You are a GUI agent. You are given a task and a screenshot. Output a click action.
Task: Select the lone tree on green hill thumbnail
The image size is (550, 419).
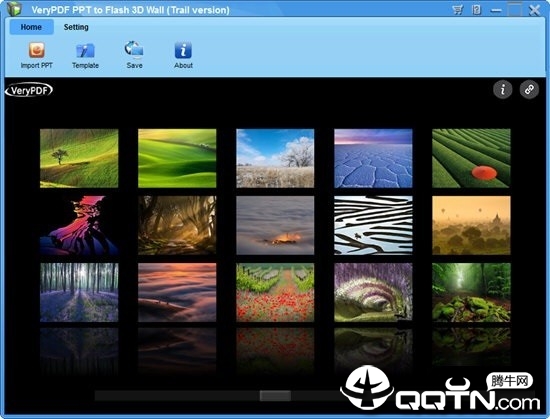(x=79, y=158)
